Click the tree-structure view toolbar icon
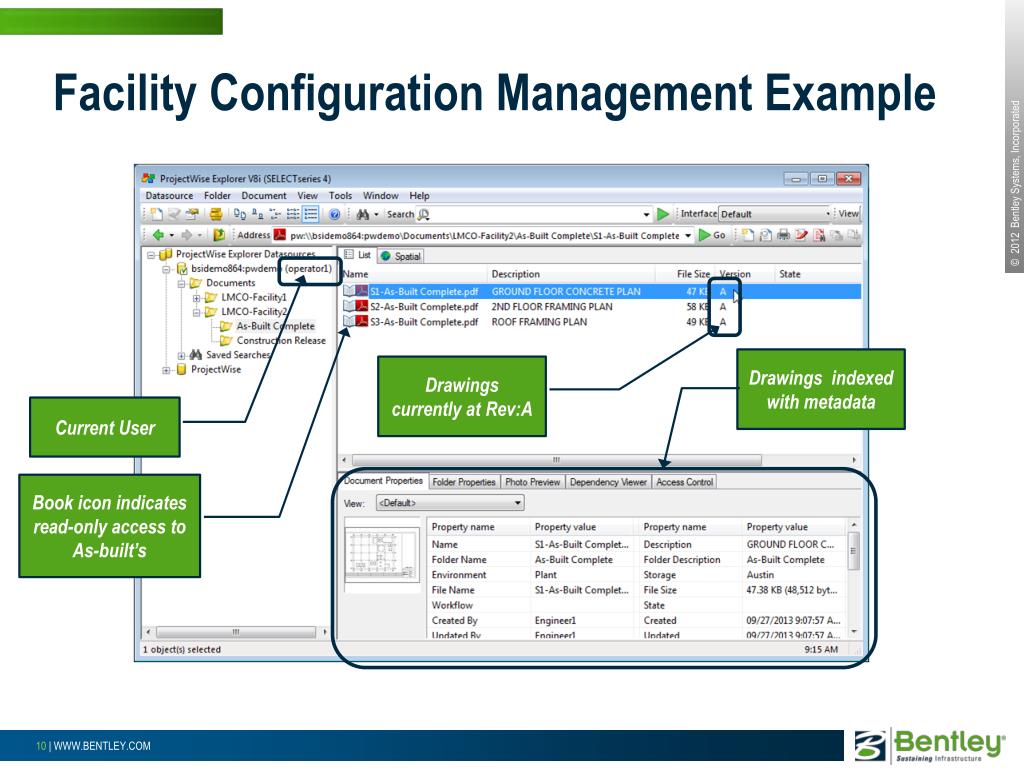1024x768 pixels. pos(275,214)
